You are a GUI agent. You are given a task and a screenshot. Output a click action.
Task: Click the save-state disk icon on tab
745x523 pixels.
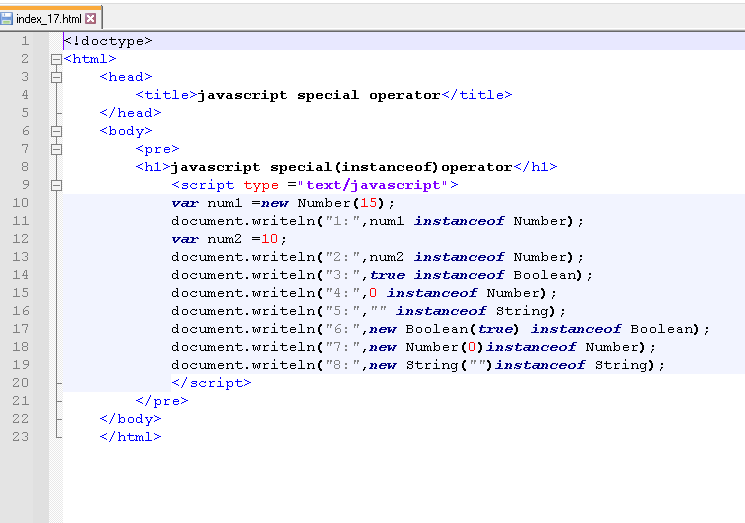(x=7, y=19)
